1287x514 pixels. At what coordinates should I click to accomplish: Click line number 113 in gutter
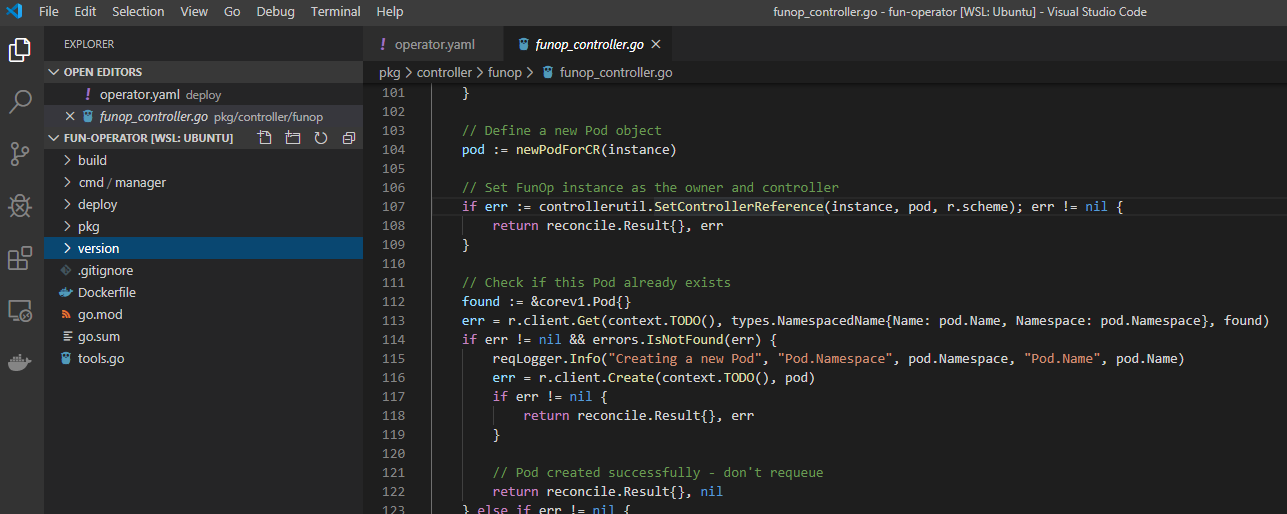[x=393, y=321]
